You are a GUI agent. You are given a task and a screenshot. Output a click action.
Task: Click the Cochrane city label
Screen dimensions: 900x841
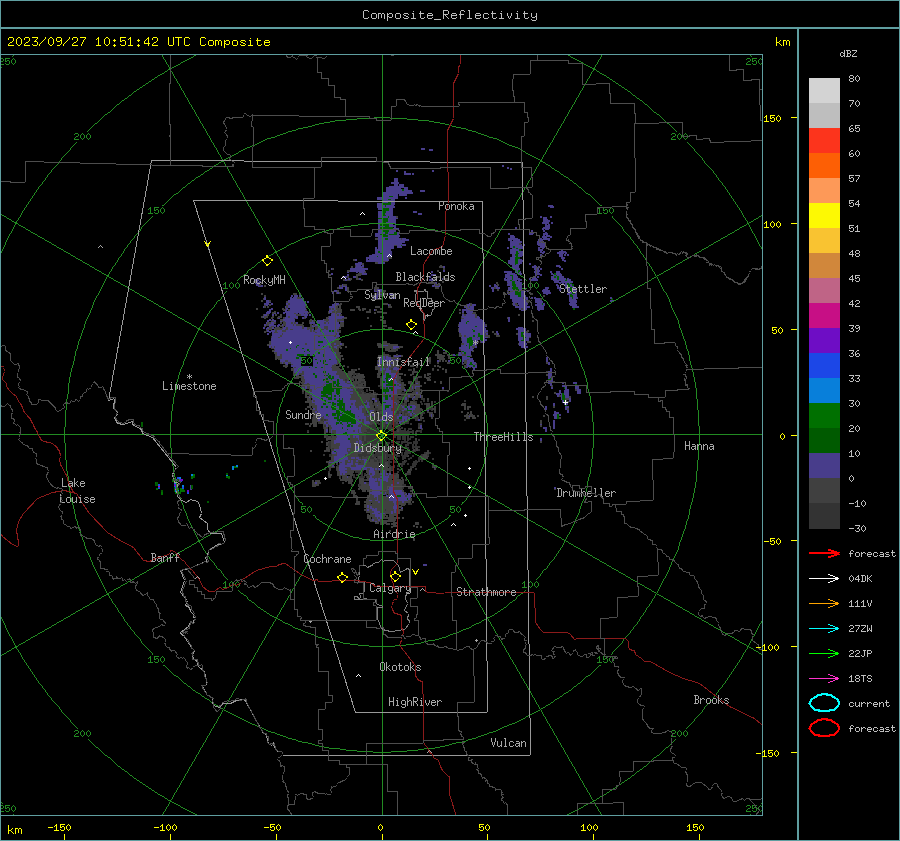327,559
